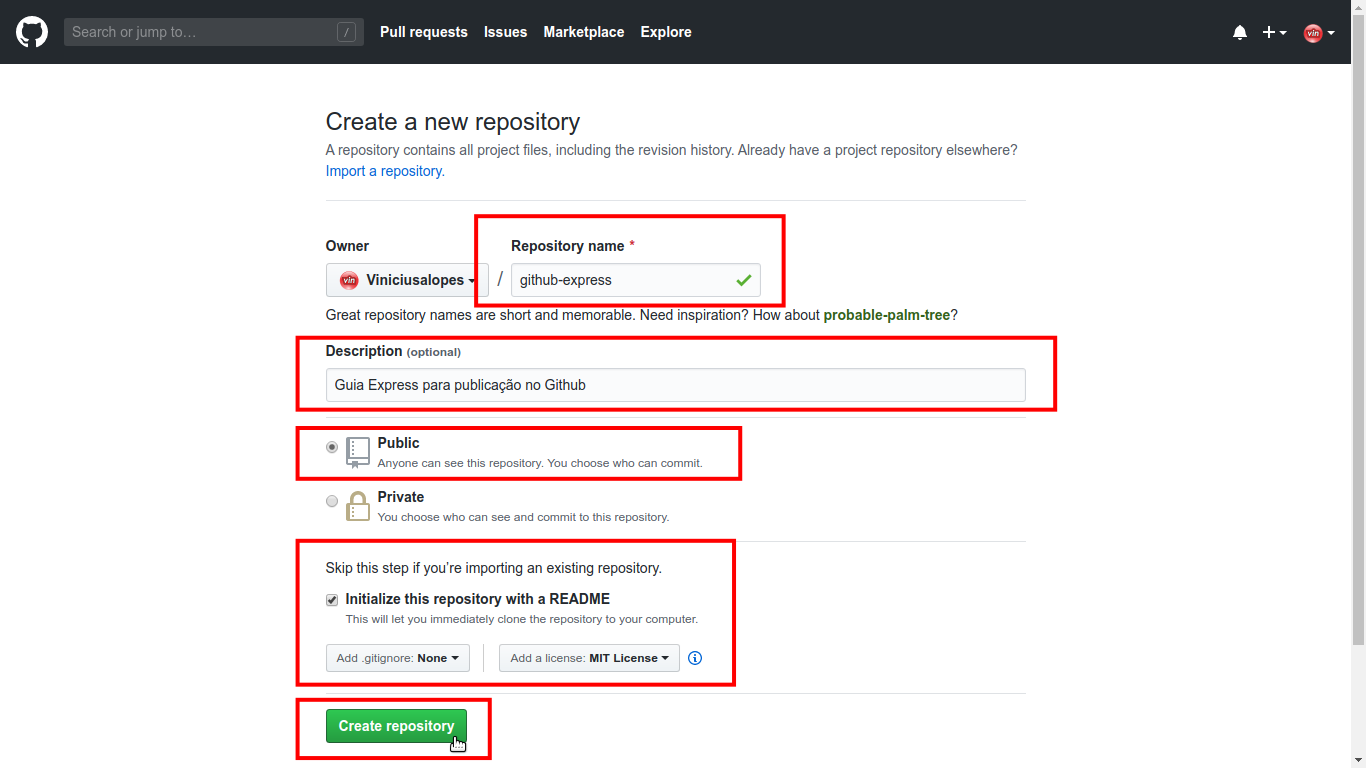
Task: Click the Repository name label
Action: point(568,246)
